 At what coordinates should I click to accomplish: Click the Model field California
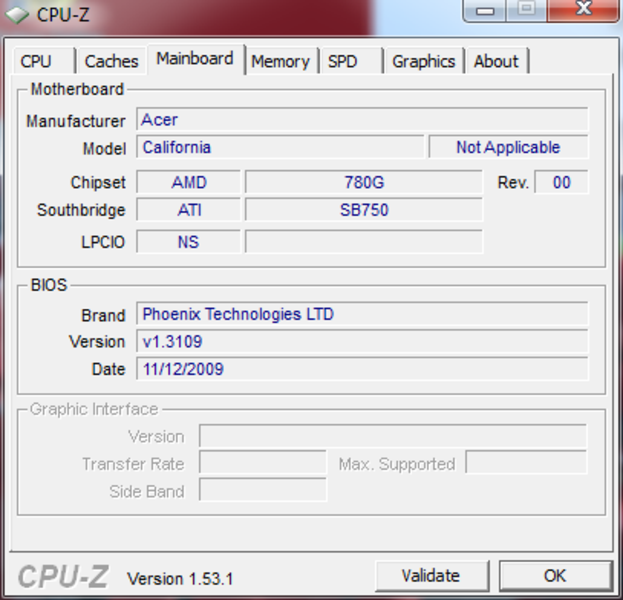pos(280,147)
